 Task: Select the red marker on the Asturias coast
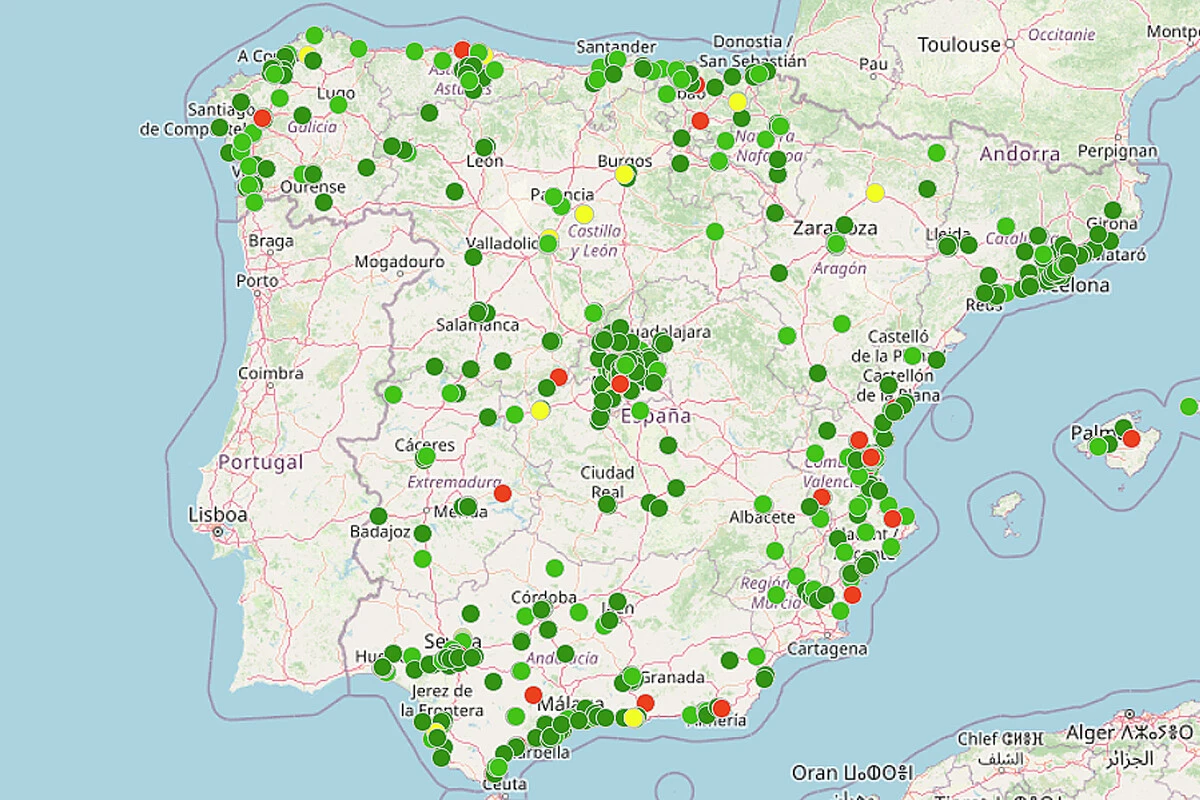462,49
